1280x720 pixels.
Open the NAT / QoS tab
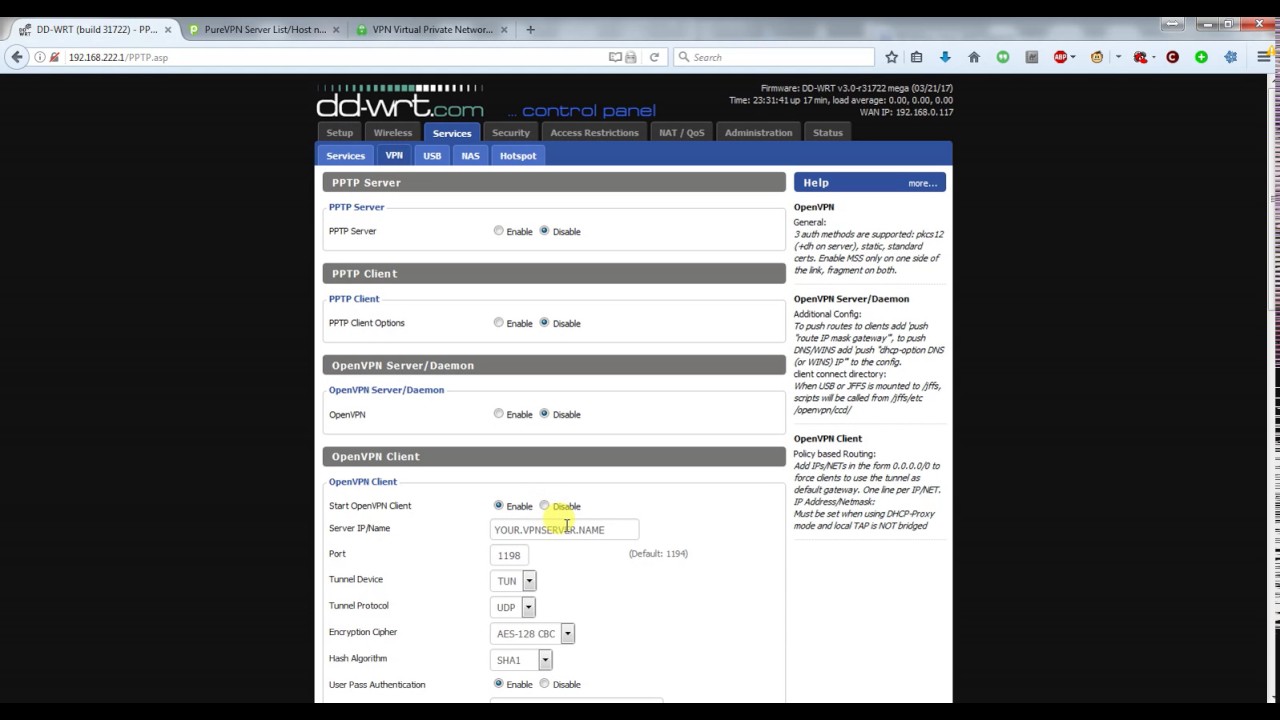pyautogui.click(x=681, y=132)
